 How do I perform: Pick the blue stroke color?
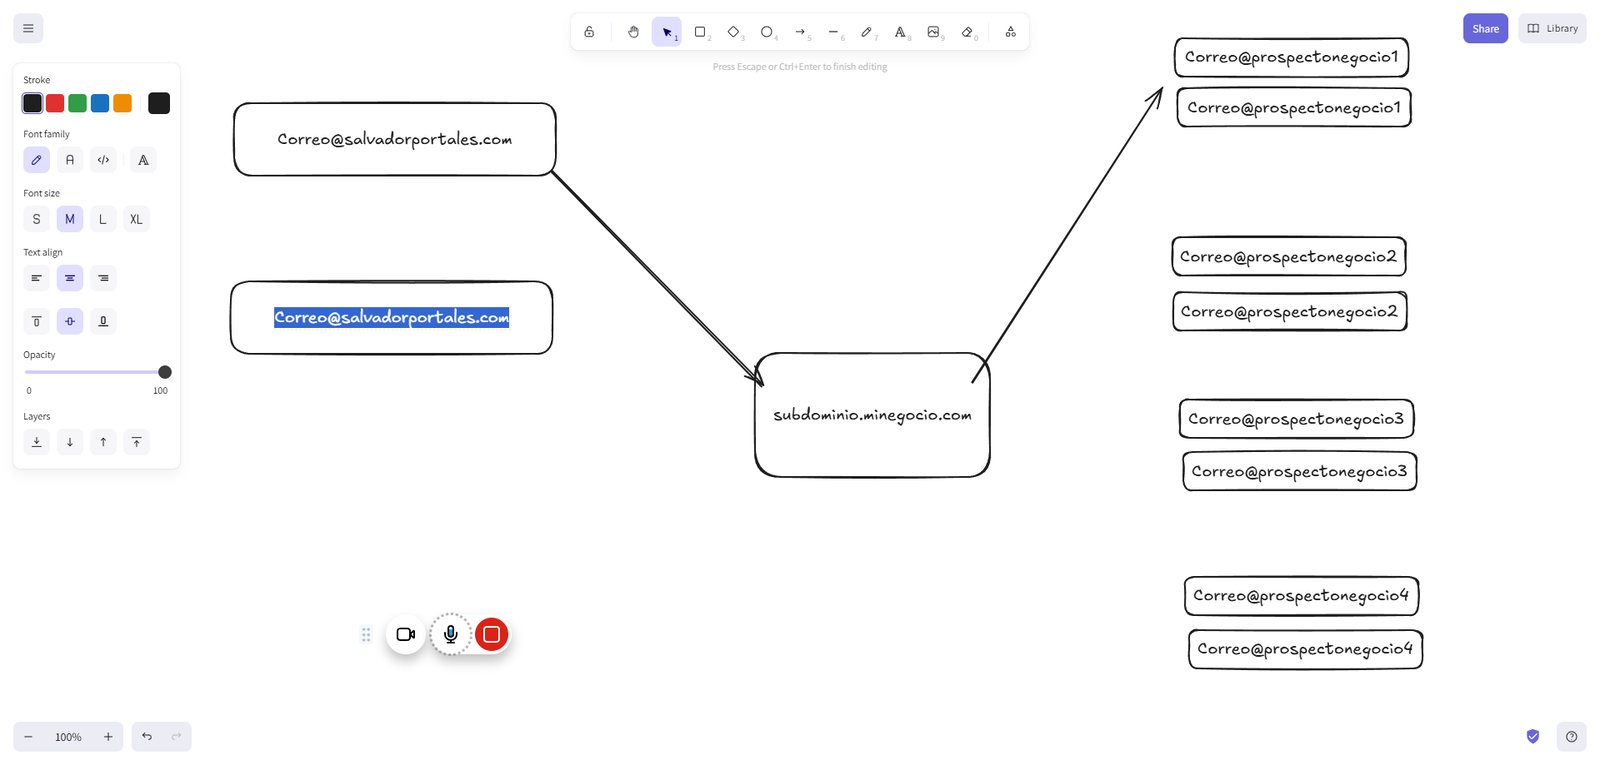click(x=100, y=103)
